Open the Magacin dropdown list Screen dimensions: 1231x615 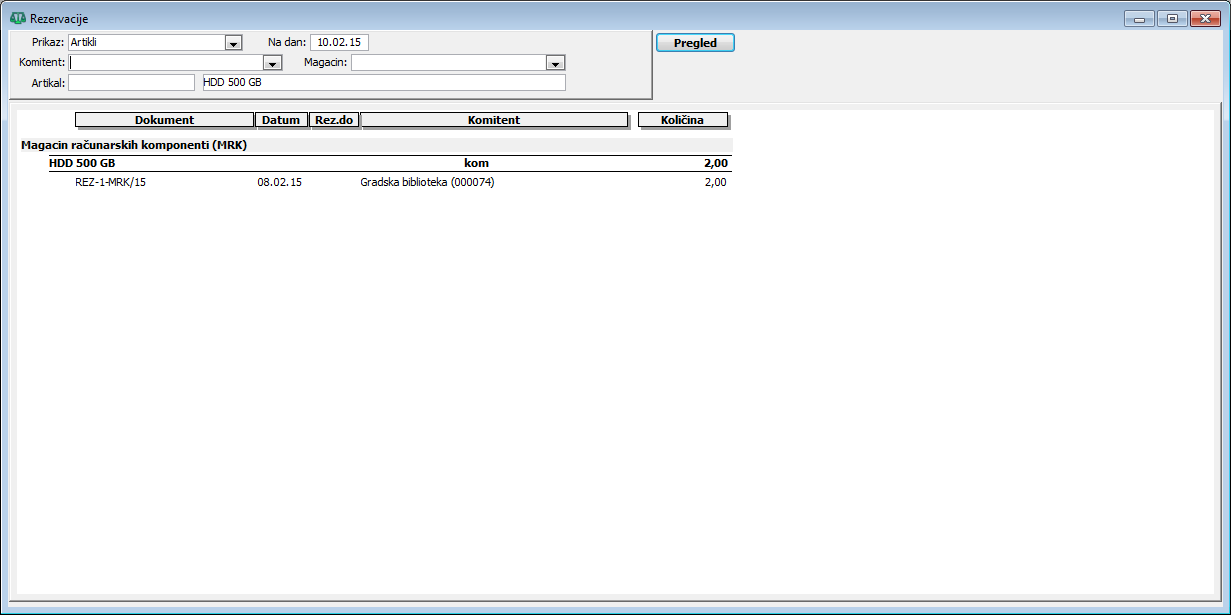pos(556,63)
